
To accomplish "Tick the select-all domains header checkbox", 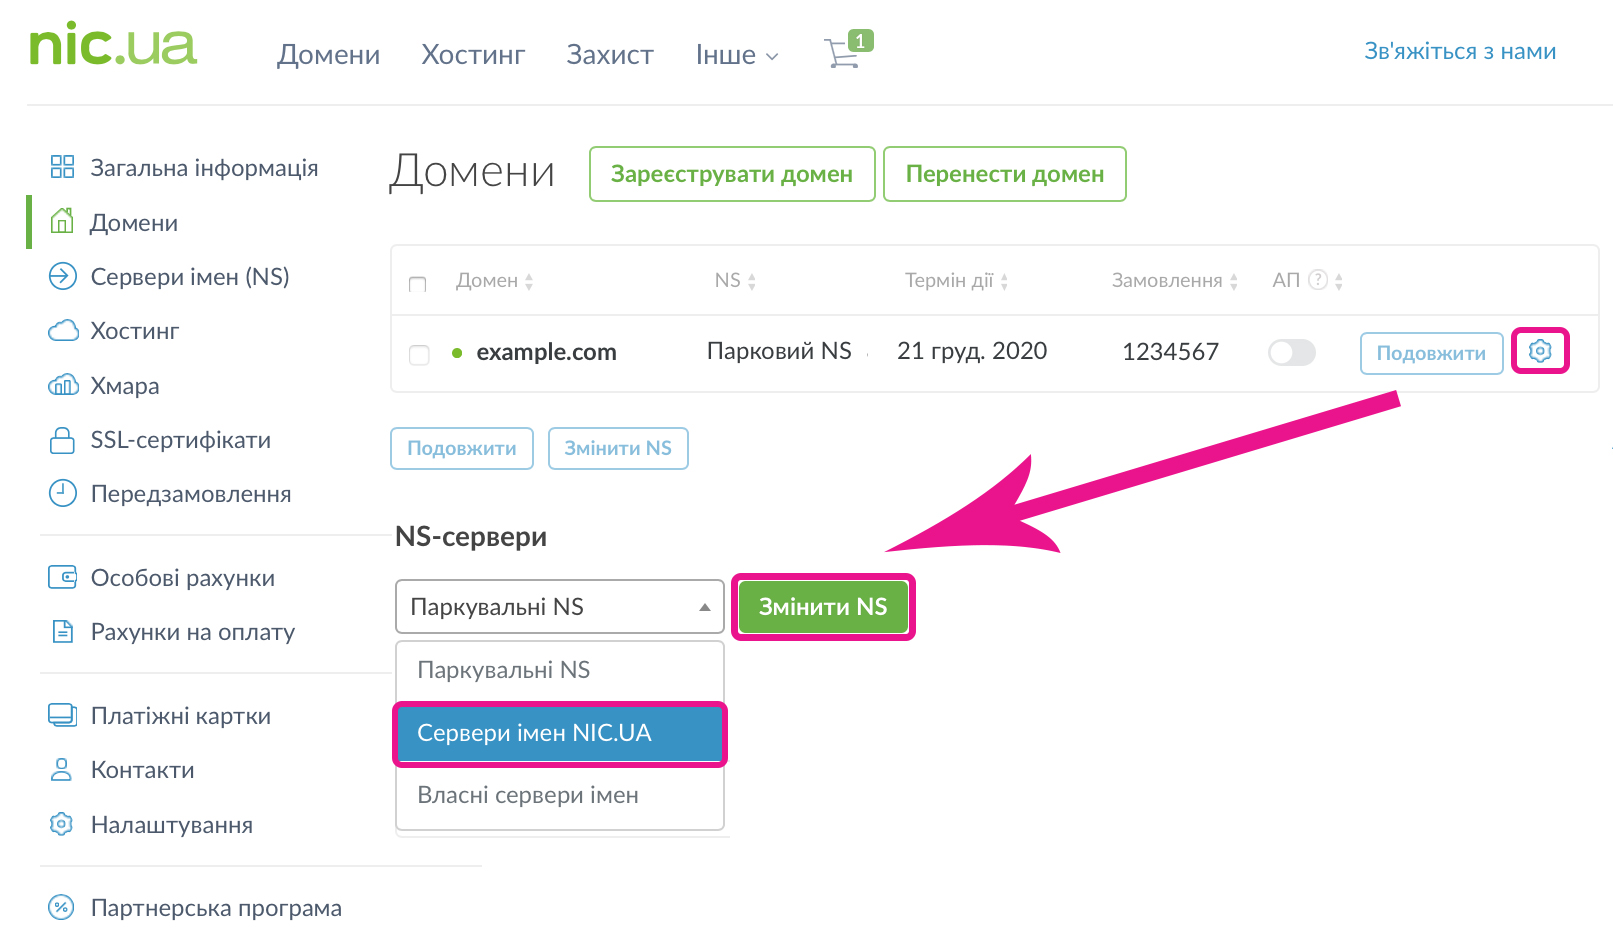I will point(418,284).
